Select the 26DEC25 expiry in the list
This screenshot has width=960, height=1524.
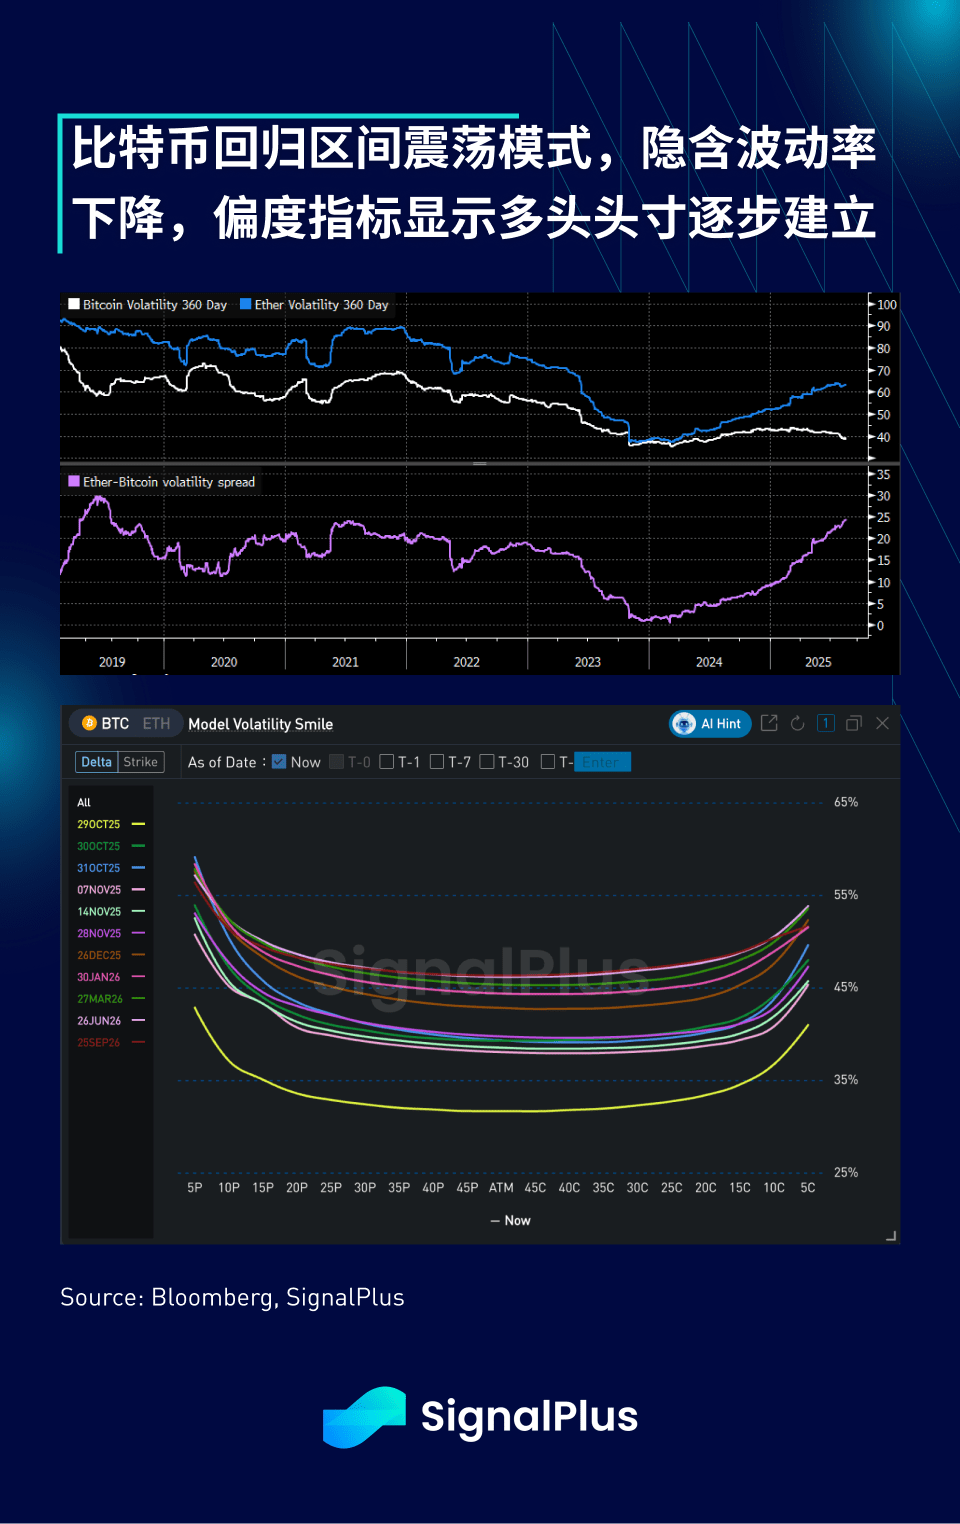coord(99,955)
